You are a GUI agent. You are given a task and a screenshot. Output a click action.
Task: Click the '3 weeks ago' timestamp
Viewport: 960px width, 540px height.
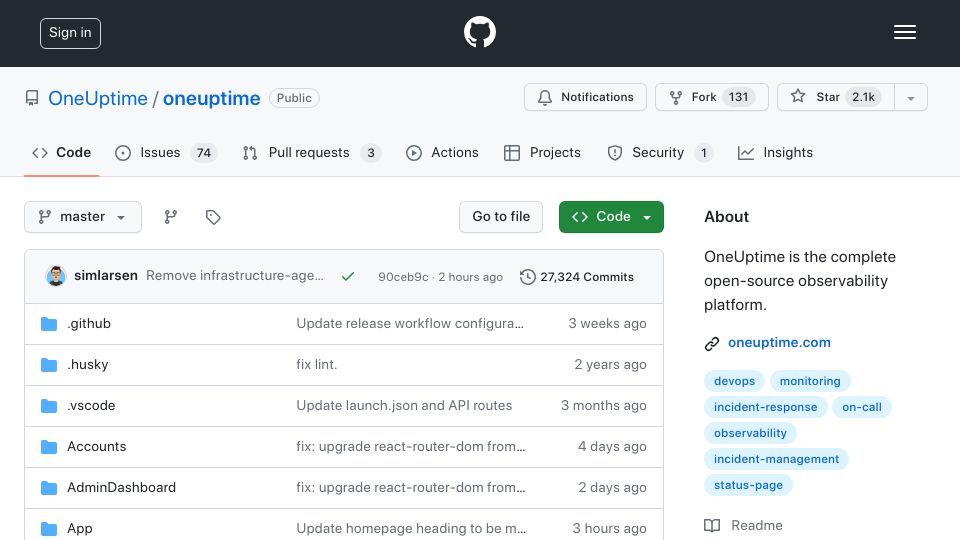(x=607, y=323)
